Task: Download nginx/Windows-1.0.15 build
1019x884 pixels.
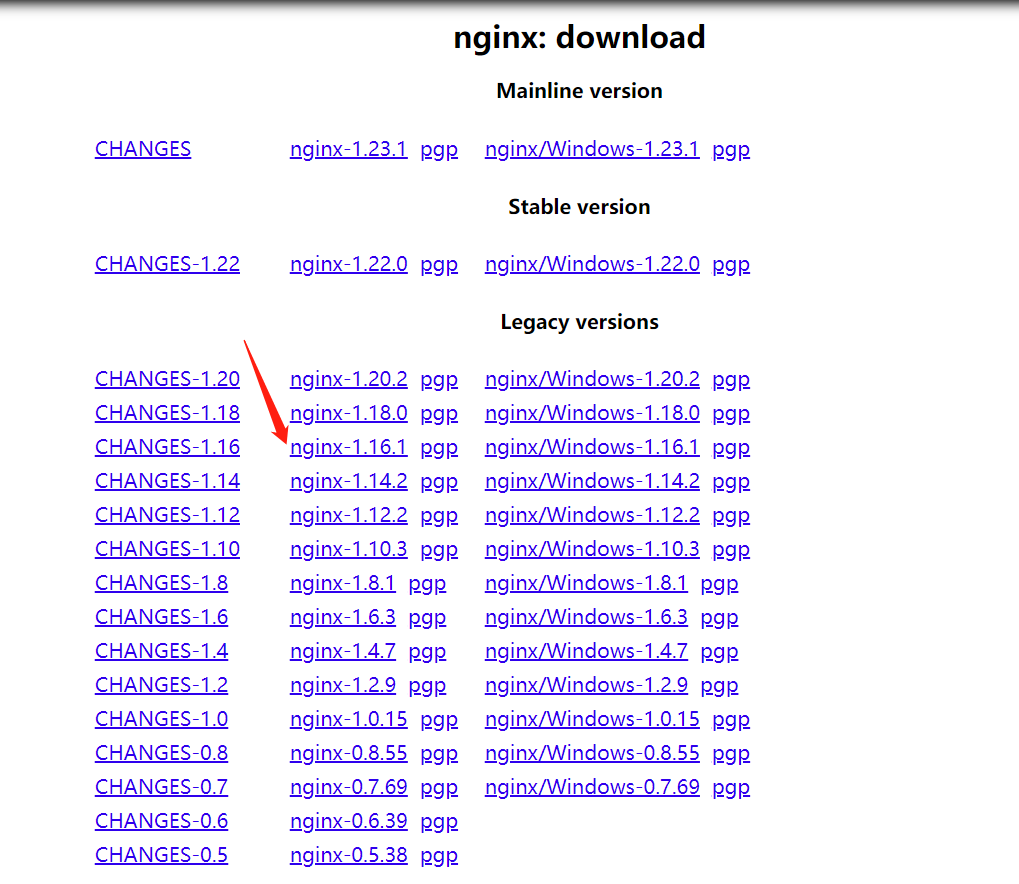Action: (592, 718)
